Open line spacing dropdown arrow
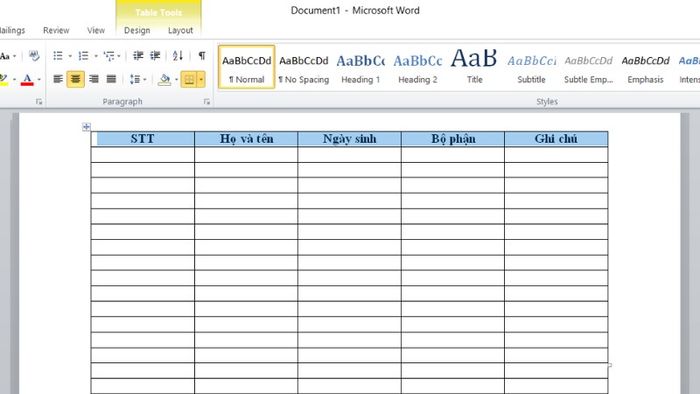This screenshot has width=700, height=394. click(x=145, y=80)
